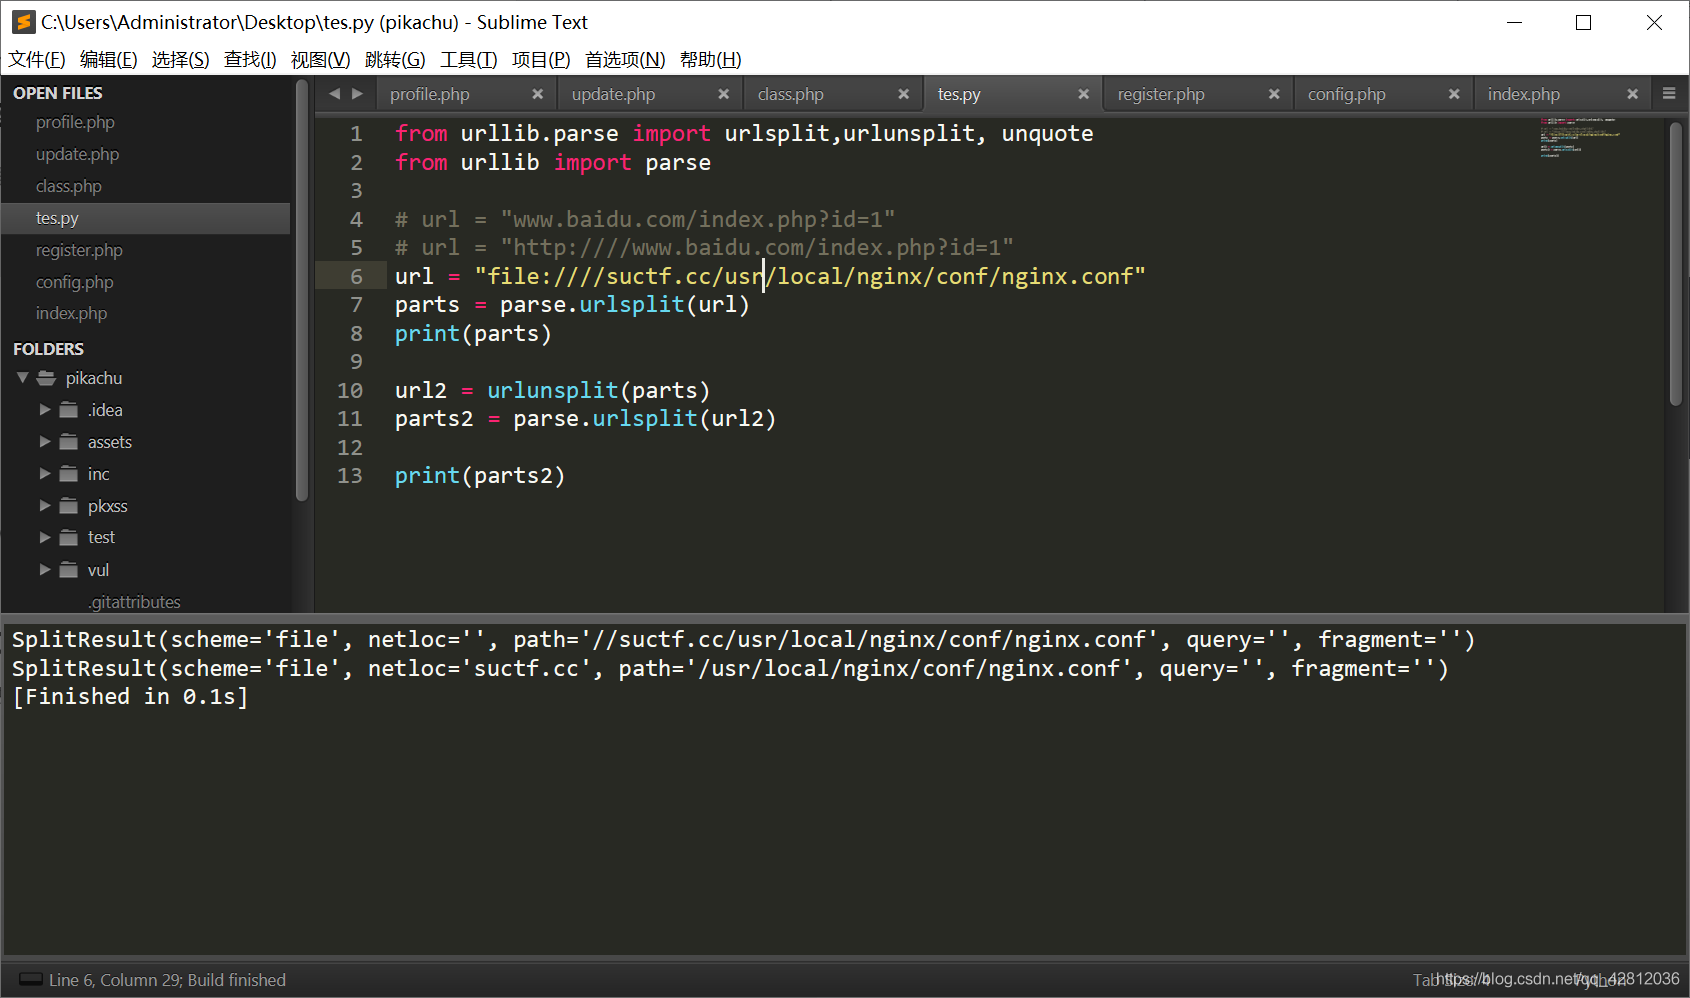Image resolution: width=1690 pixels, height=998 pixels.
Task: Click the previous tab arrow
Action: (334, 93)
